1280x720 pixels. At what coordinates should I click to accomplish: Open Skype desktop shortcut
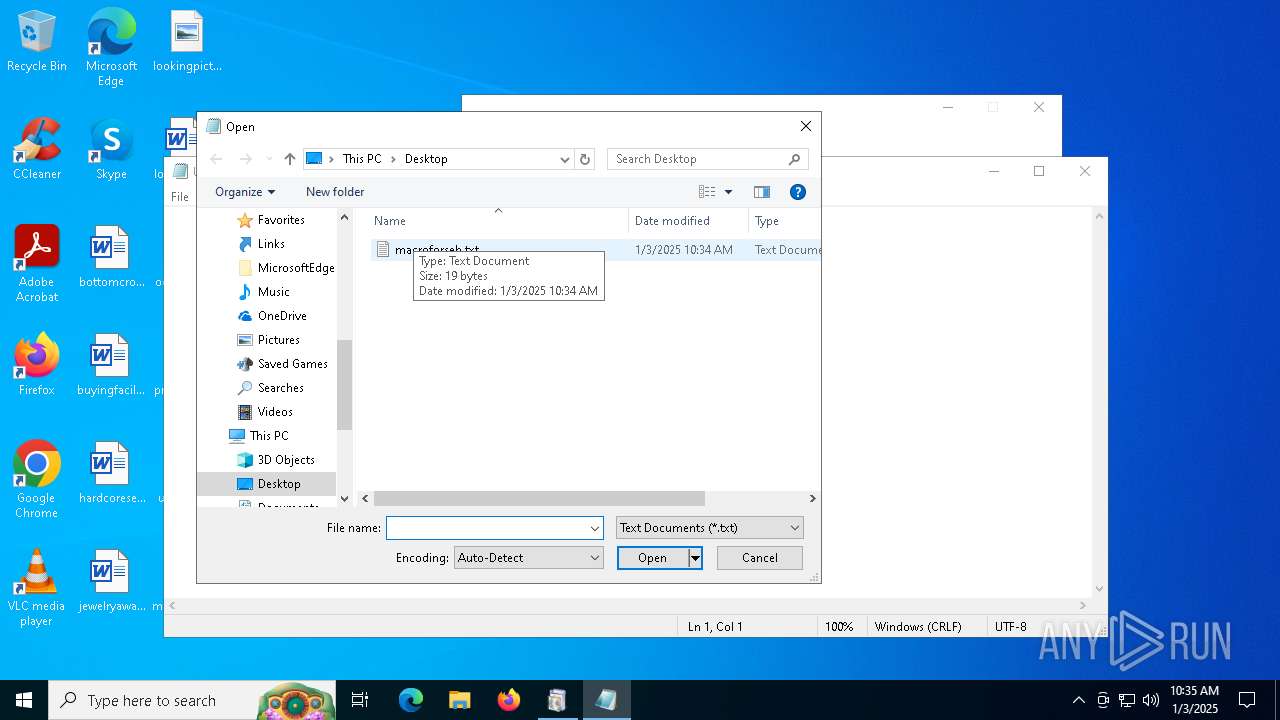(111, 150)
